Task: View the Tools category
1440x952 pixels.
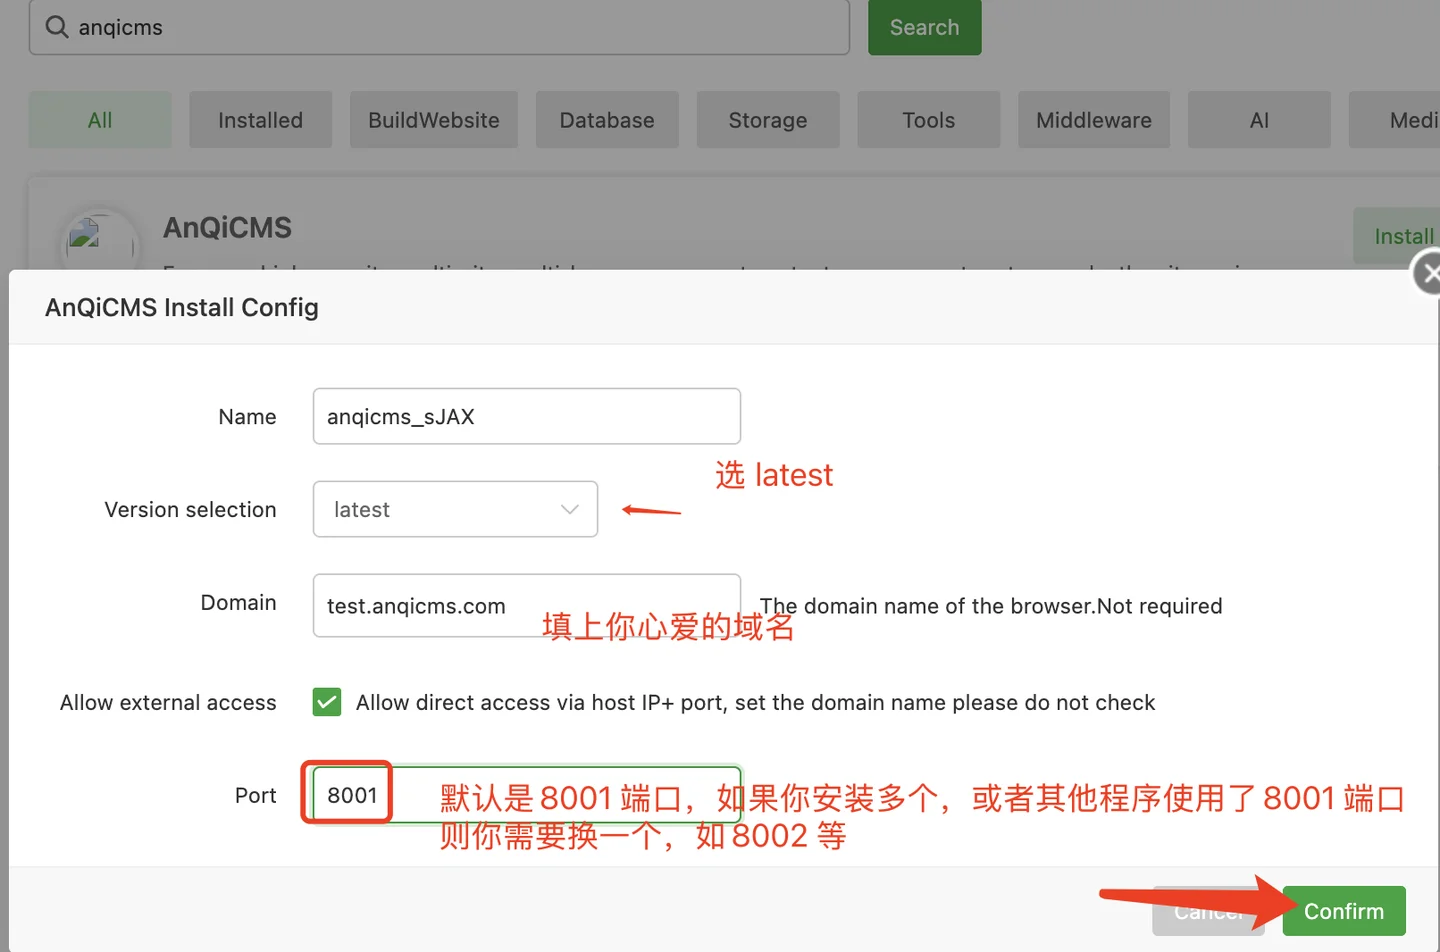Action: pos(929,120)
